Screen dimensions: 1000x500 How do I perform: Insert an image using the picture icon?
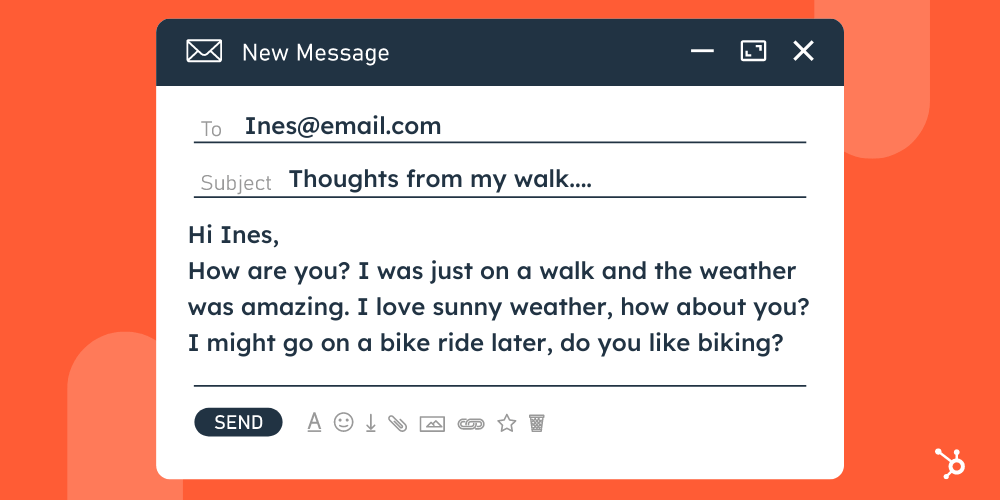432,423
